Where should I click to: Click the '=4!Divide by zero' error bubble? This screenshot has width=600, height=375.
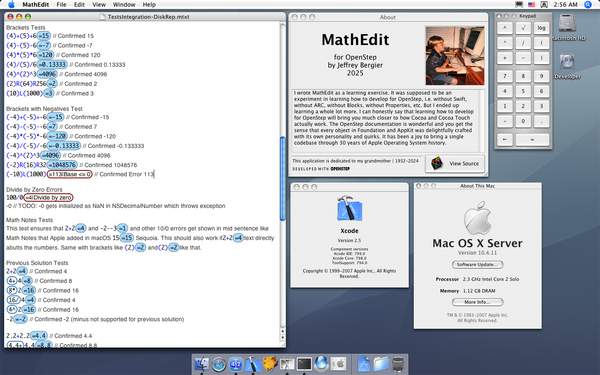(x=48, y=197)
